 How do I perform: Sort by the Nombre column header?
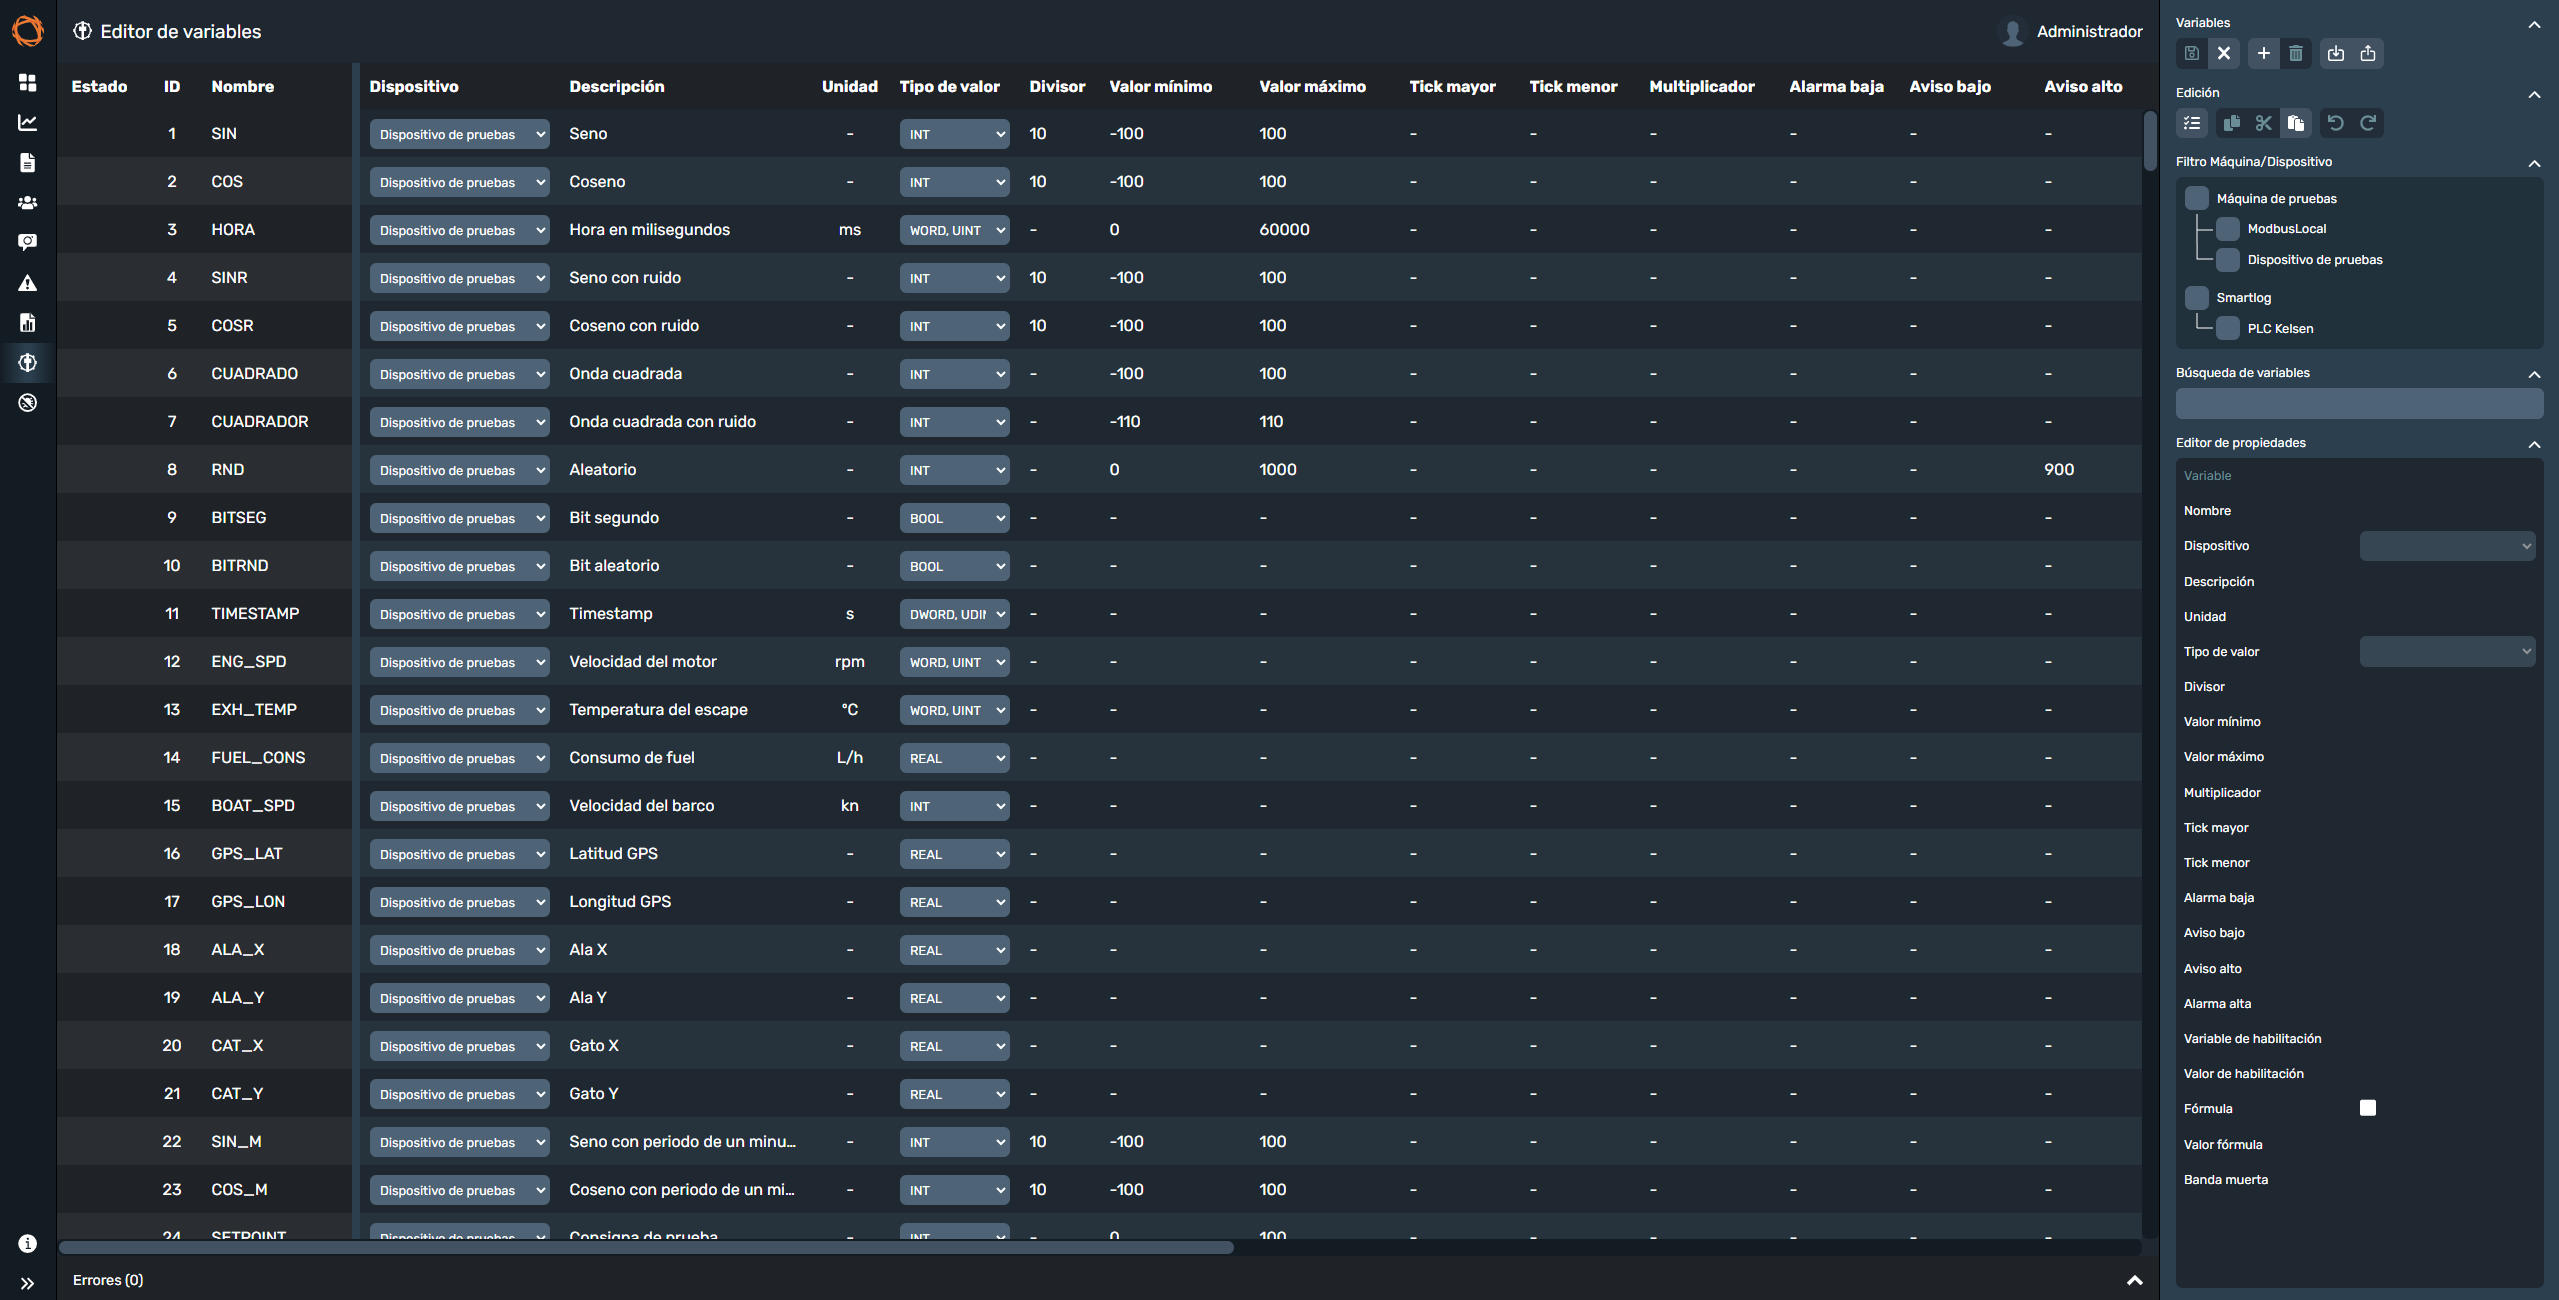(242, 86)
